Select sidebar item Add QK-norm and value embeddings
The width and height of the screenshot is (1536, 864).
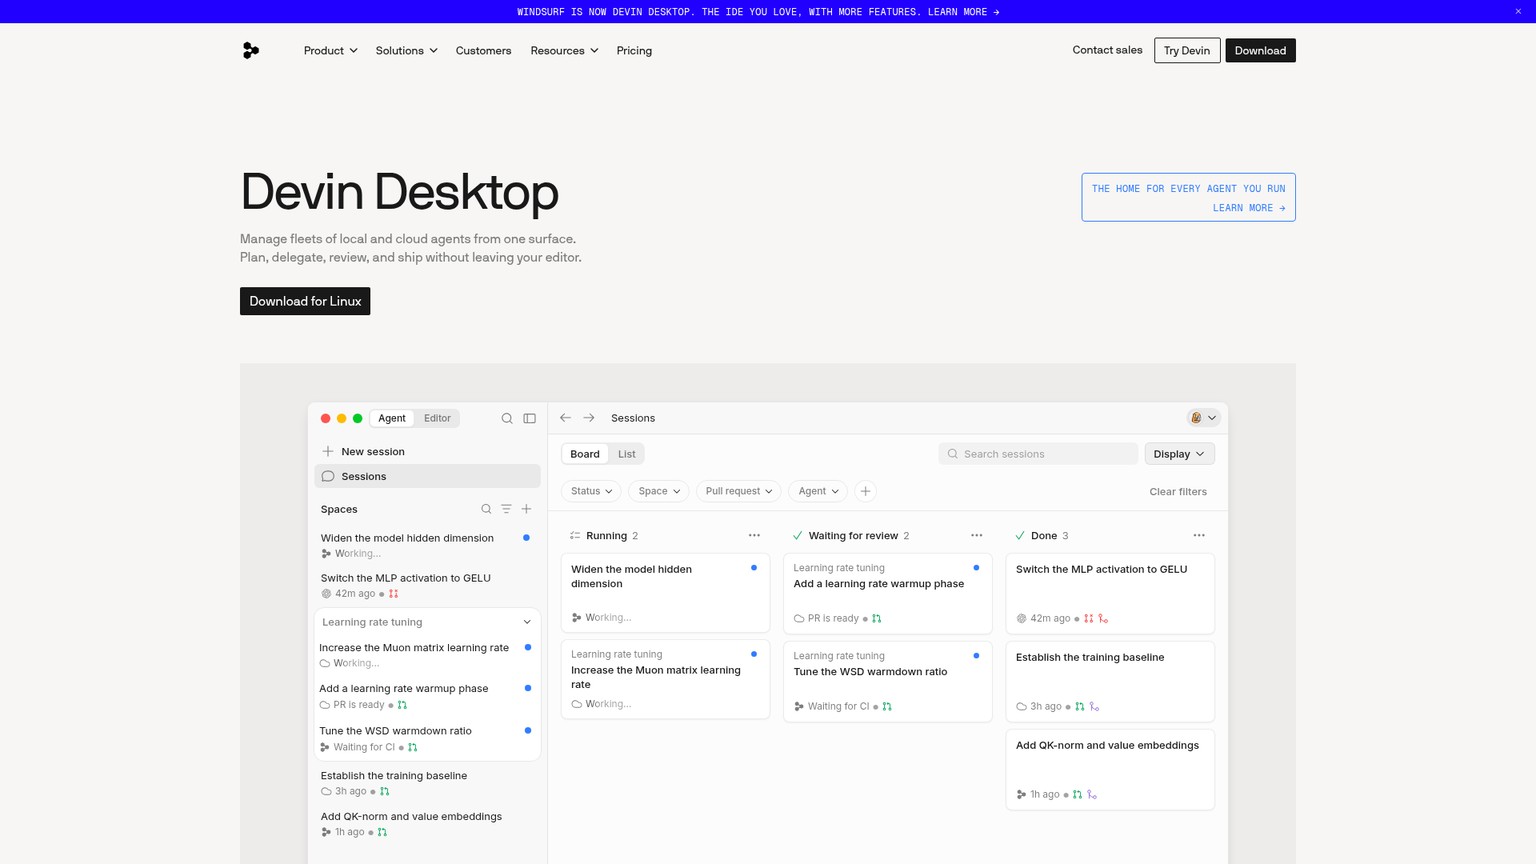427,824
